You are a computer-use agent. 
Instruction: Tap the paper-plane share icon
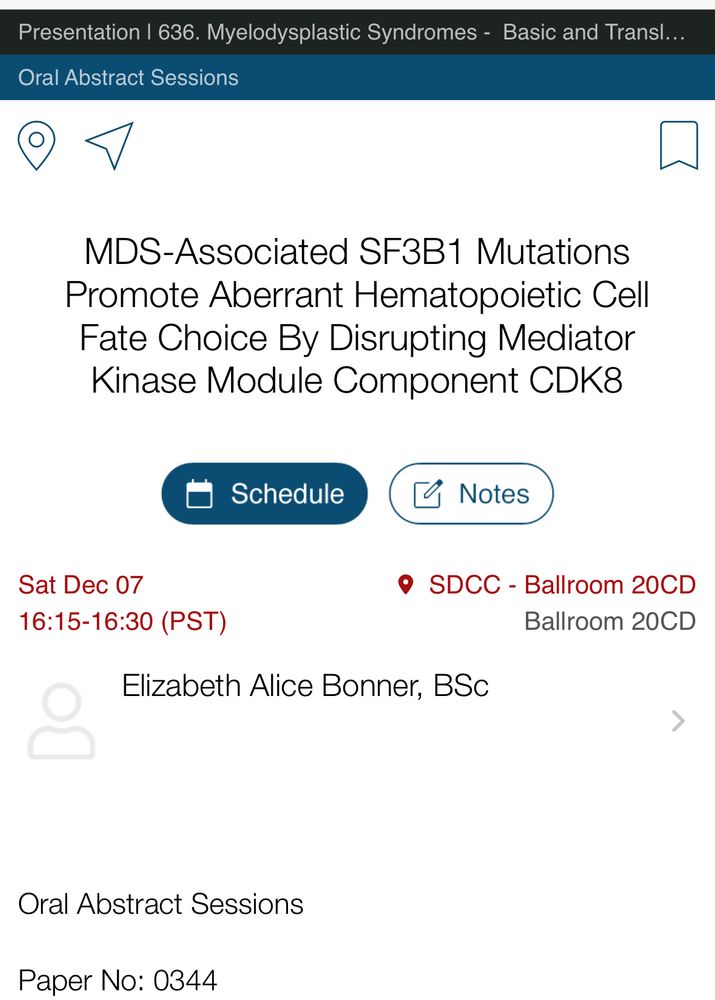pyautogui.click(x=110, y=145)
